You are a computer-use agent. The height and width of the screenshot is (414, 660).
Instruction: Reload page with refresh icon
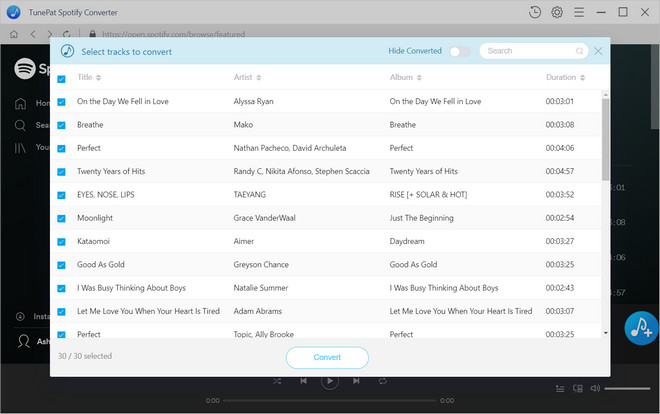click(67, 34)
